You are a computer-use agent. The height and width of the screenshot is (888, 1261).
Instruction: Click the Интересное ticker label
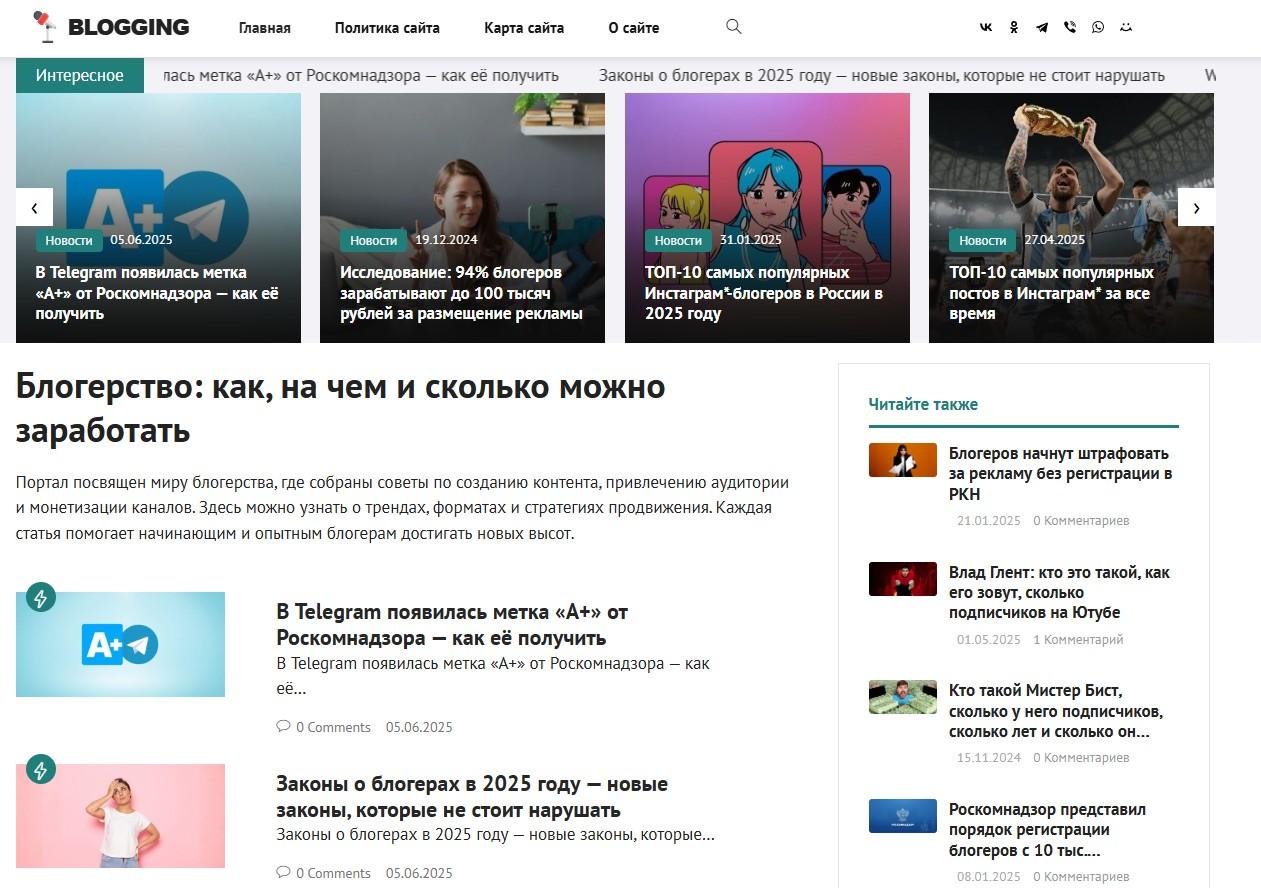point(80,75)
